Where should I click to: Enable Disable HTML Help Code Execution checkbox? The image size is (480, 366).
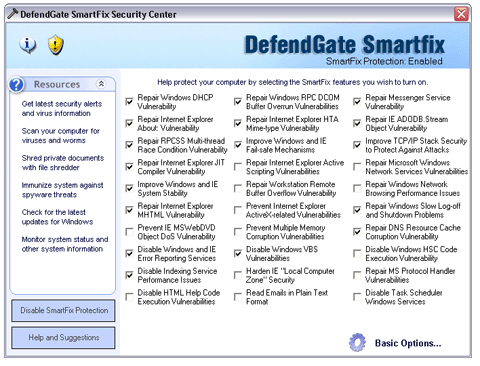click(129, 296)
